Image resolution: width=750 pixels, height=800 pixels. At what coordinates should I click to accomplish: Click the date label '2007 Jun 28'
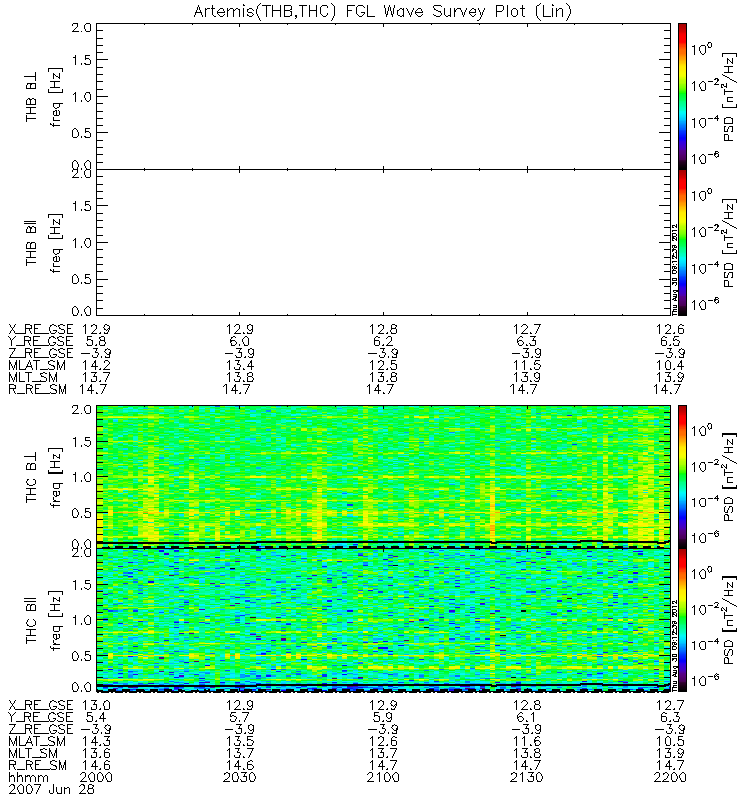tap(52, 789)
